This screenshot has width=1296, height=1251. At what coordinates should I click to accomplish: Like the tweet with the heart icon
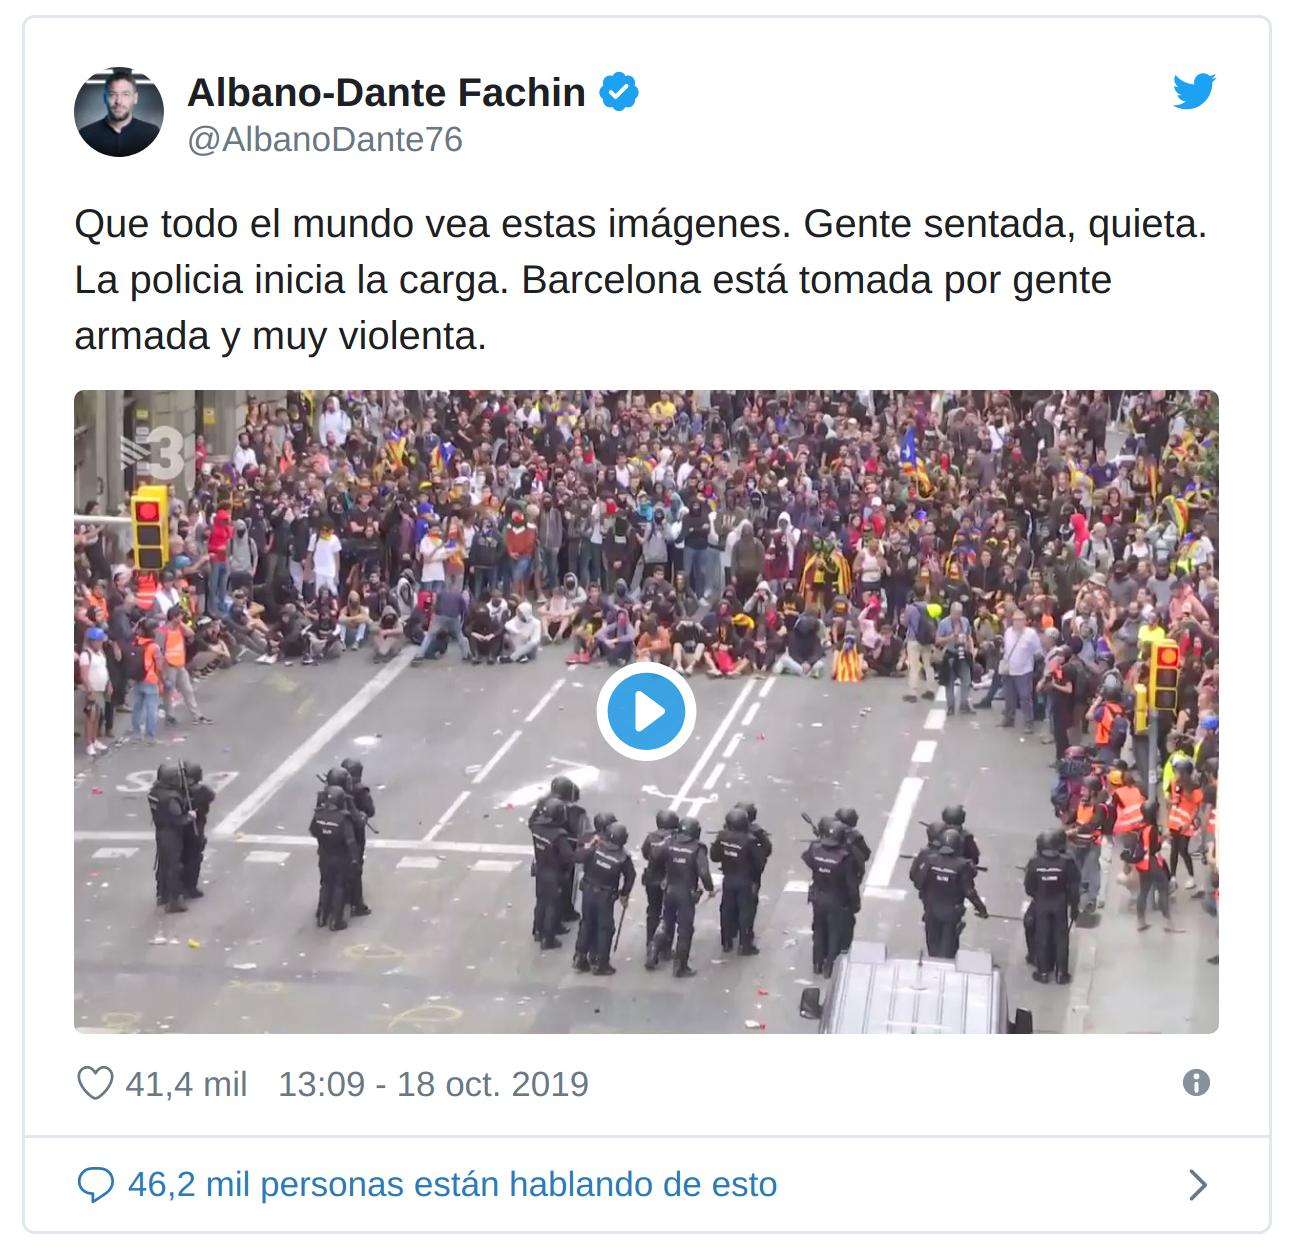coord(95,1083)
